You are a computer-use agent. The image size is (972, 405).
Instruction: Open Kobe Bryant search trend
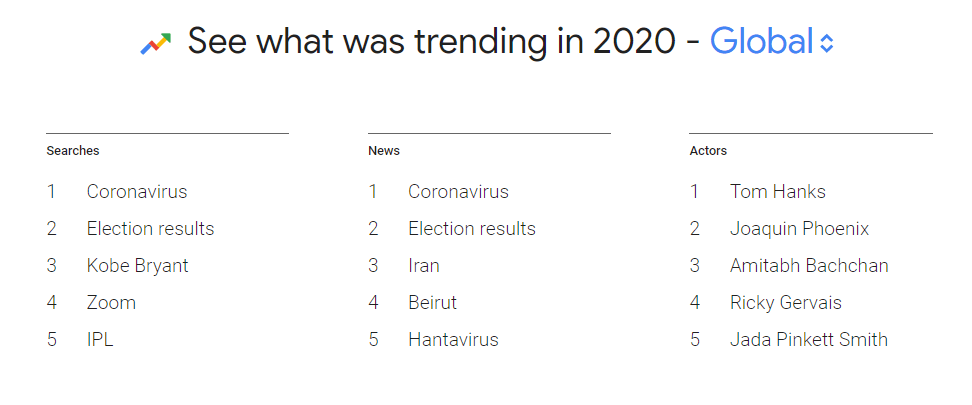click(x=137, y=266)
